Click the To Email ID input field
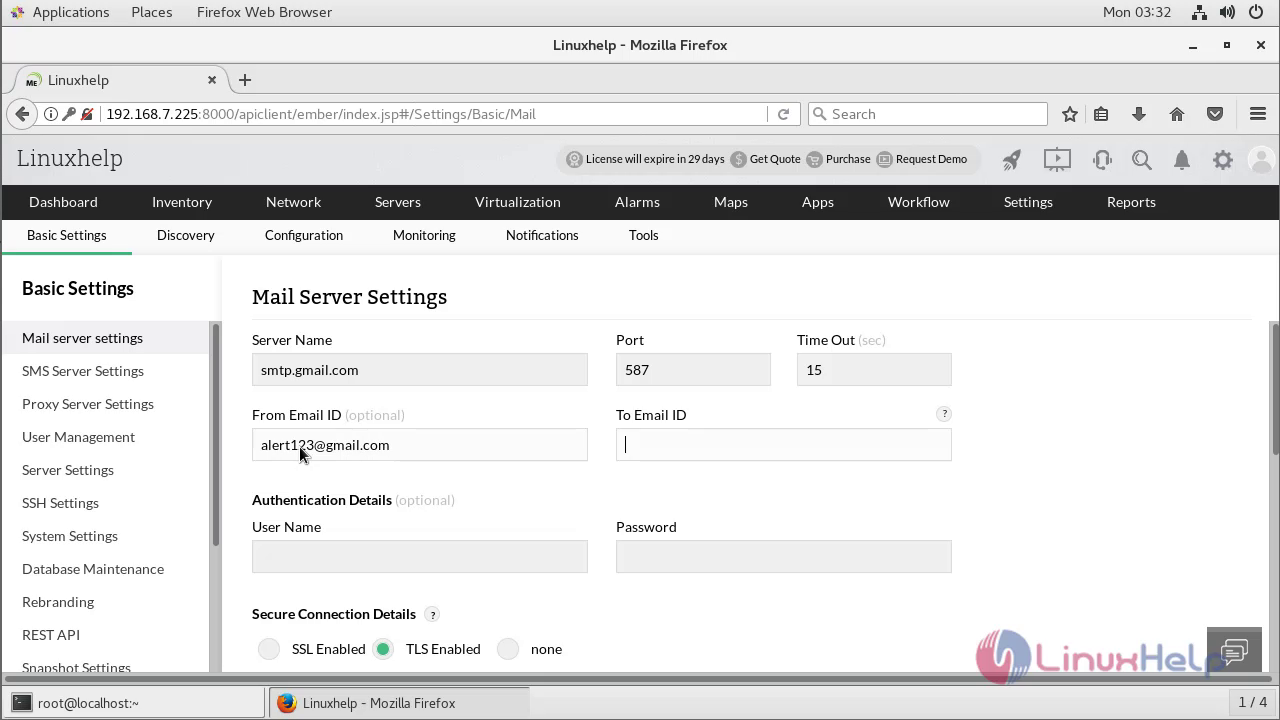Screen dimensions: 1280x720 (784, 445)
